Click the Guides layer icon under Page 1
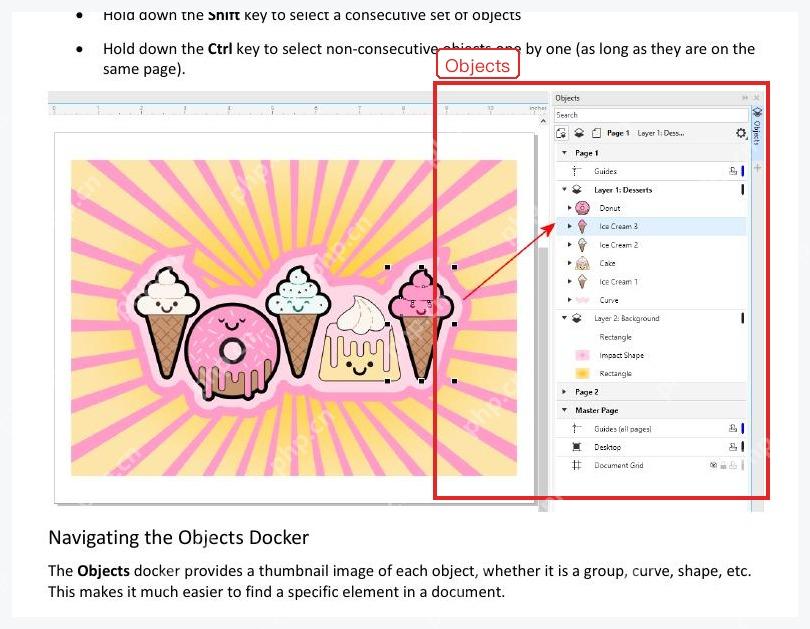Viewport: 810px width, 629px height. 577,171
